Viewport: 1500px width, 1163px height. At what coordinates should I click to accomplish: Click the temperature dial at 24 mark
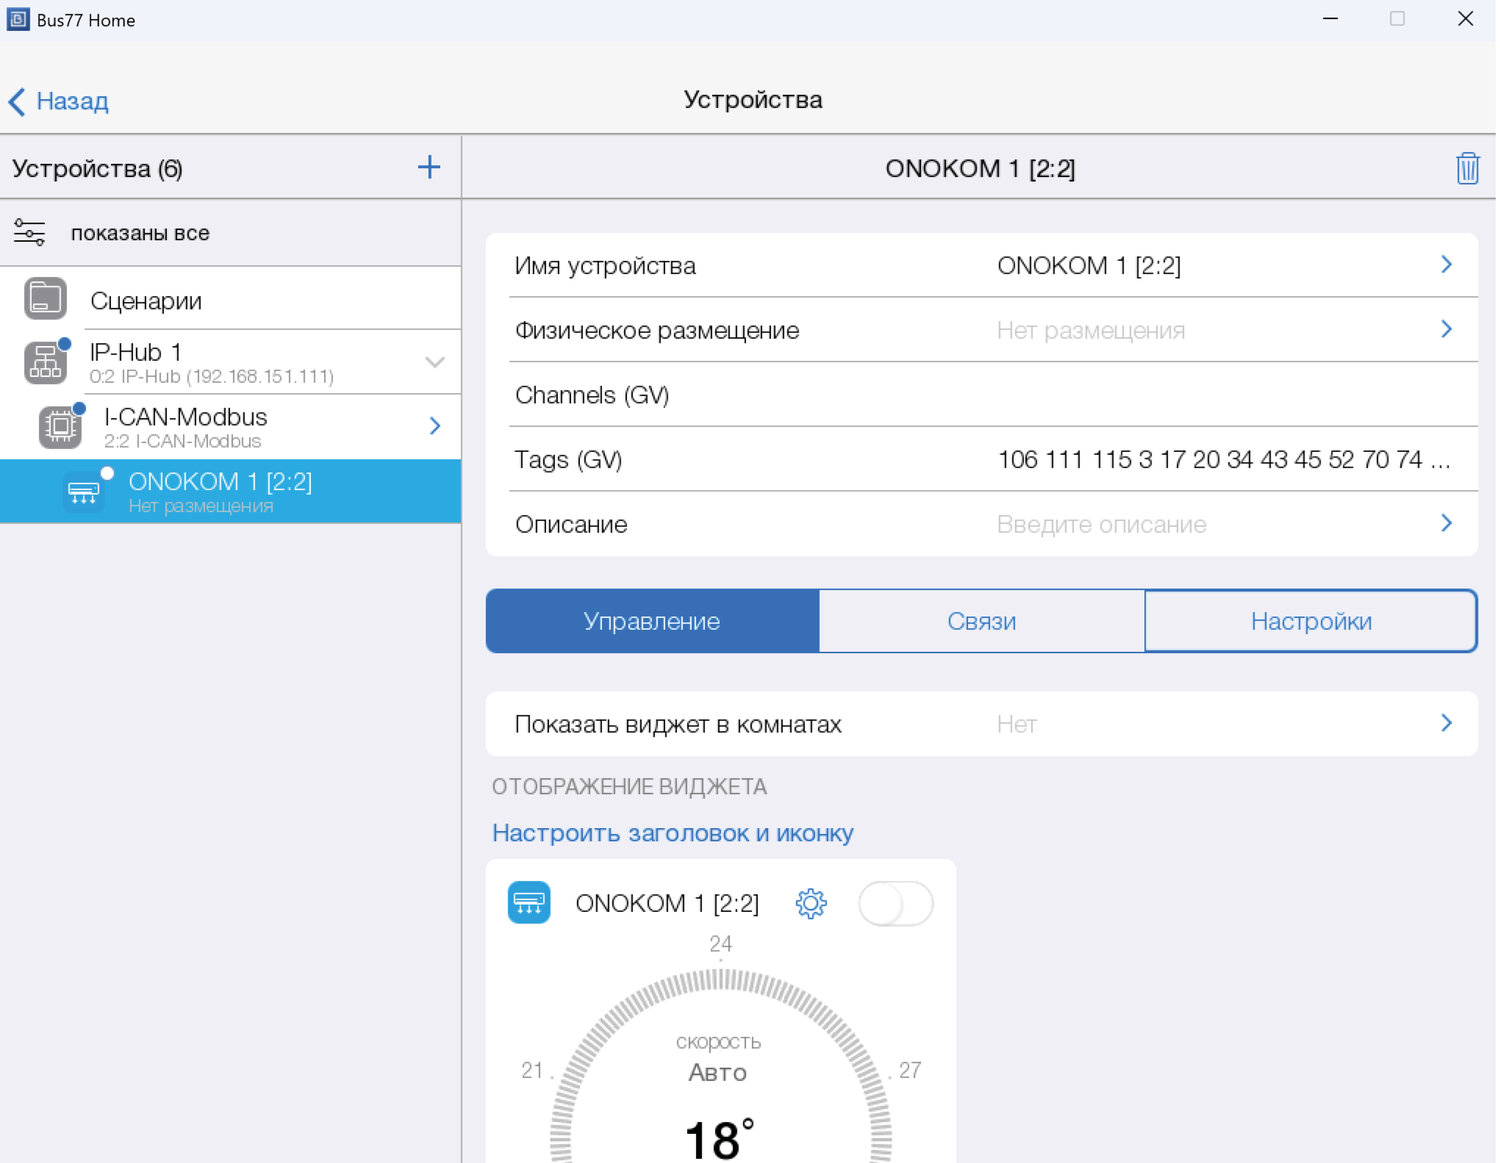720,976
